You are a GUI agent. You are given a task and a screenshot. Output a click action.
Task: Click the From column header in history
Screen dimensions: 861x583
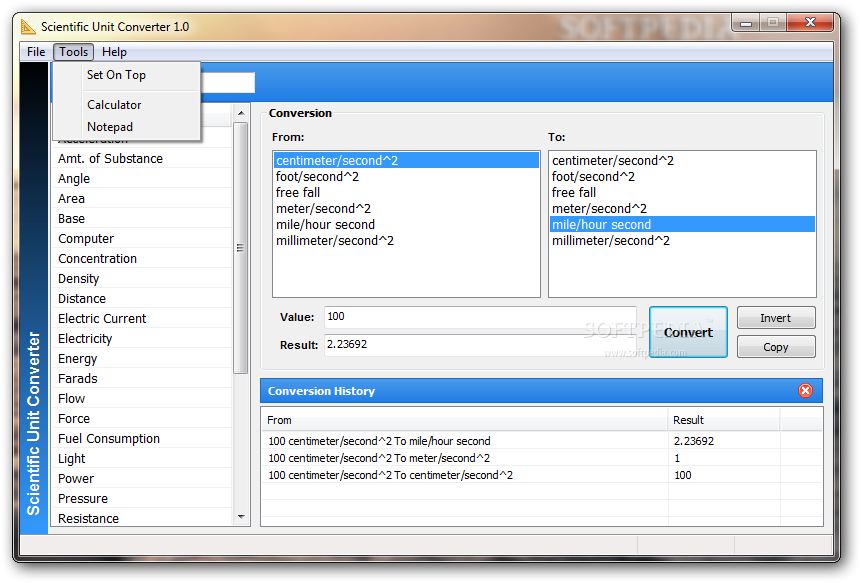click(465, 420)
